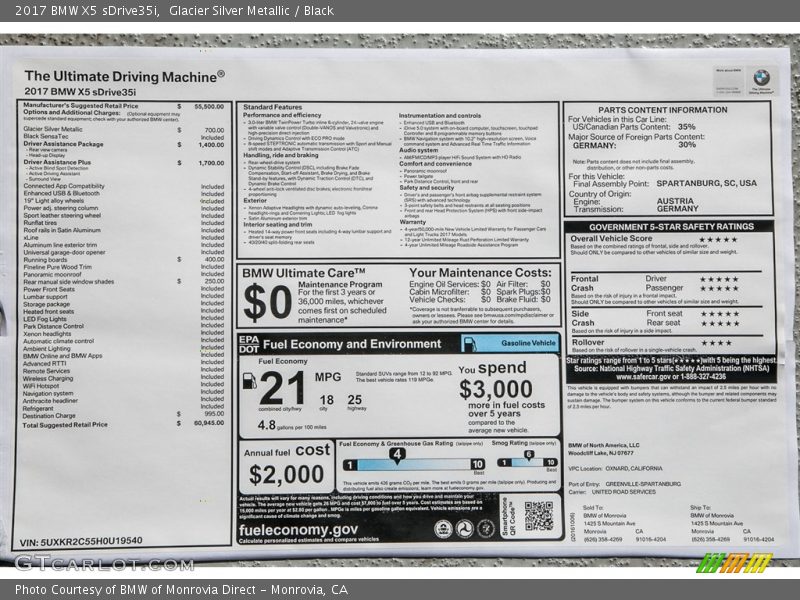Click the 21 combined MPG figure

tap(282, 389)
